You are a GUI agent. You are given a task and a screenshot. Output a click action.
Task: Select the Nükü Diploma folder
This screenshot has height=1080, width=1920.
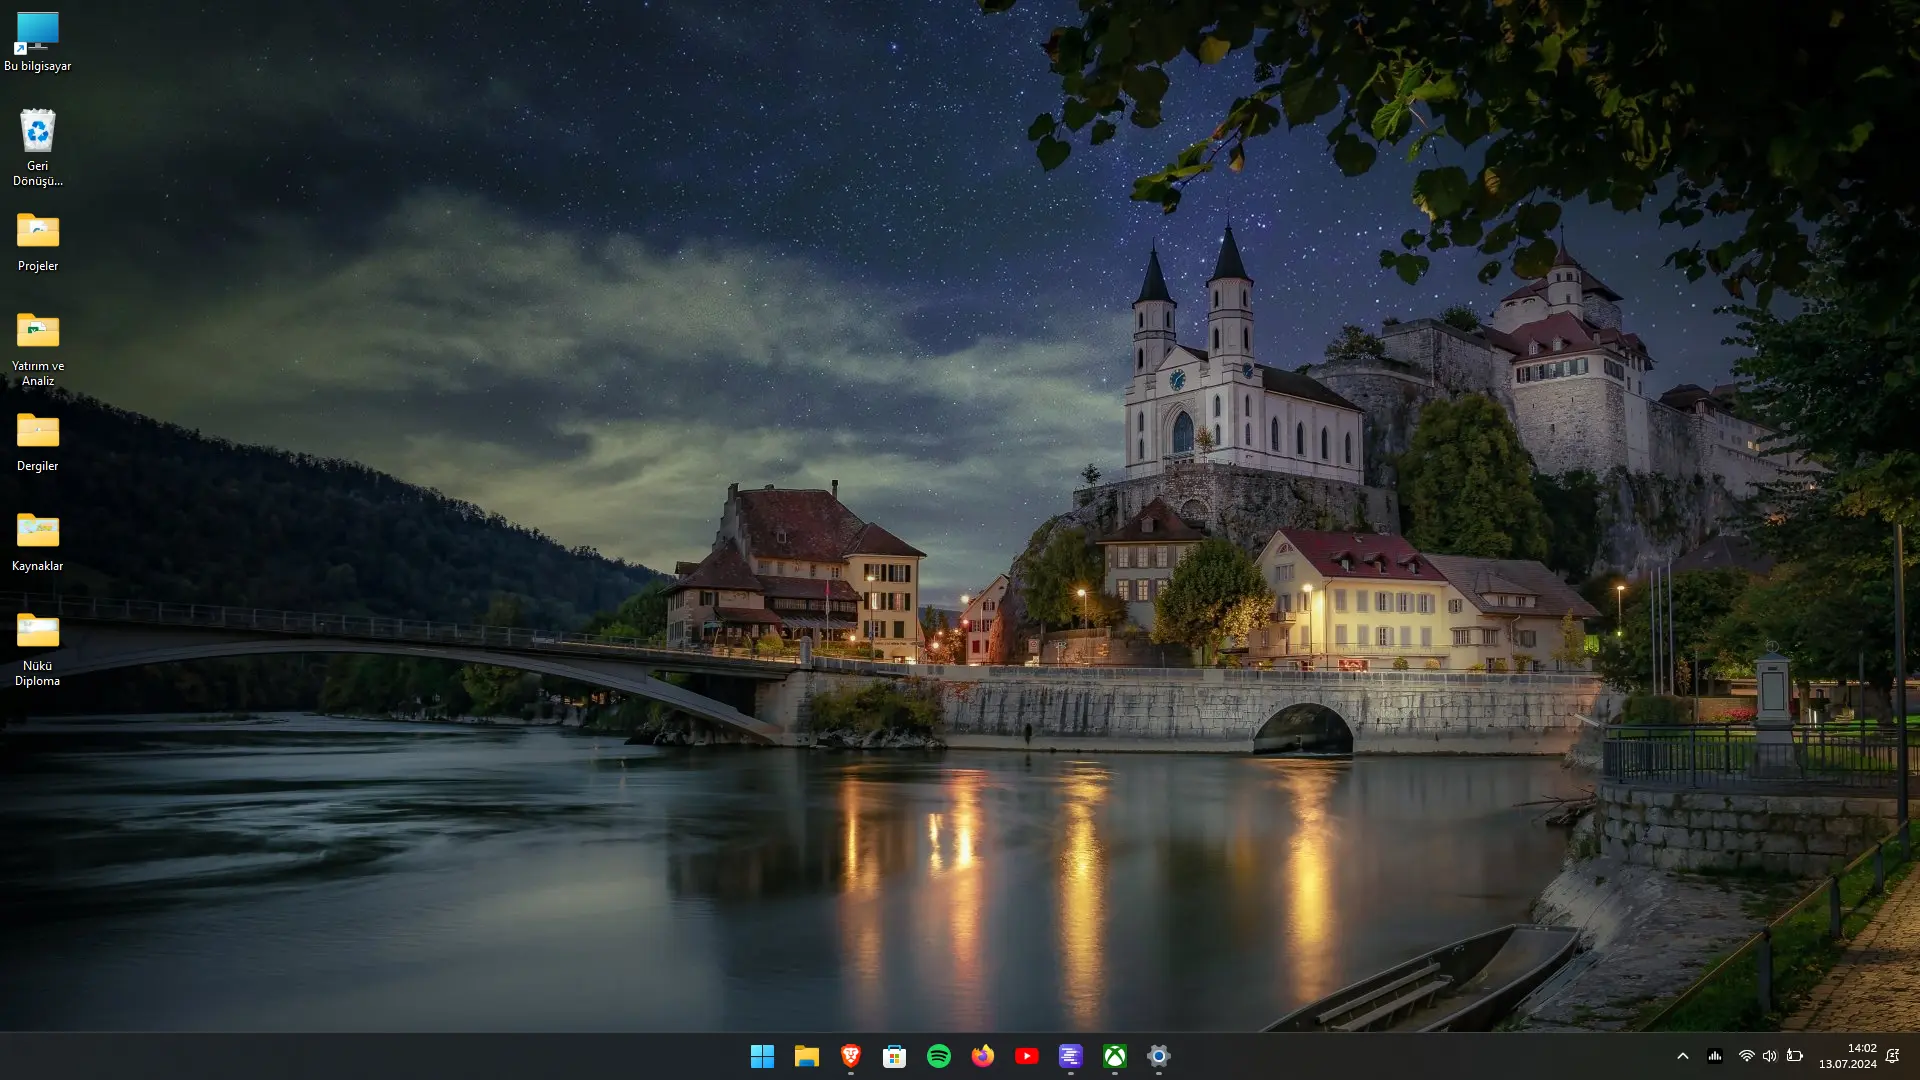click(x=37, y=647)
